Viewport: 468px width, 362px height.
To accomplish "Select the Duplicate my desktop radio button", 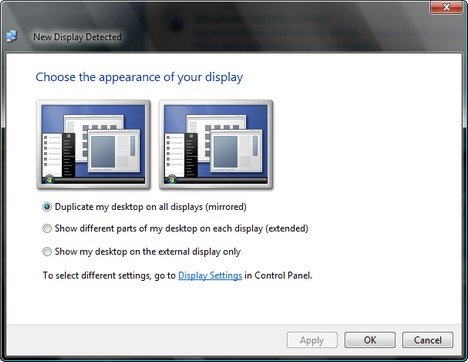I will coord(47,207).
